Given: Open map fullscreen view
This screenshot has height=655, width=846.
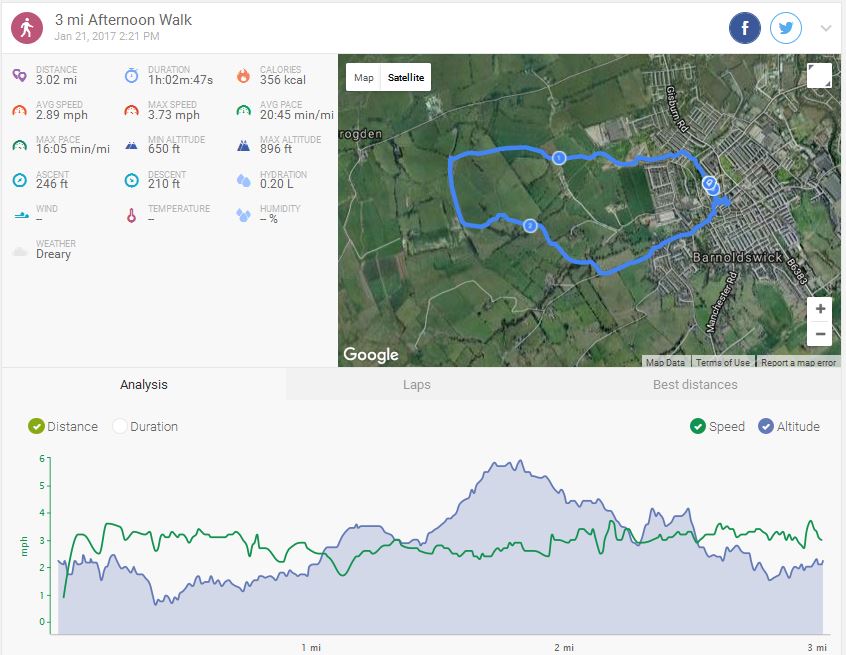Looking at the screenshot, I should [x=819, y=76].
